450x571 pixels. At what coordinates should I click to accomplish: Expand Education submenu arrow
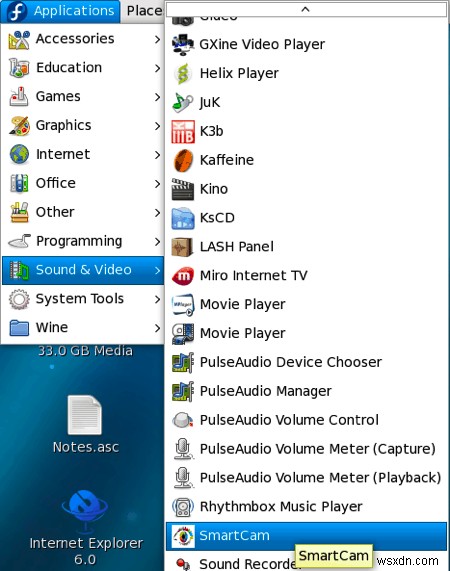click(157, 68)
